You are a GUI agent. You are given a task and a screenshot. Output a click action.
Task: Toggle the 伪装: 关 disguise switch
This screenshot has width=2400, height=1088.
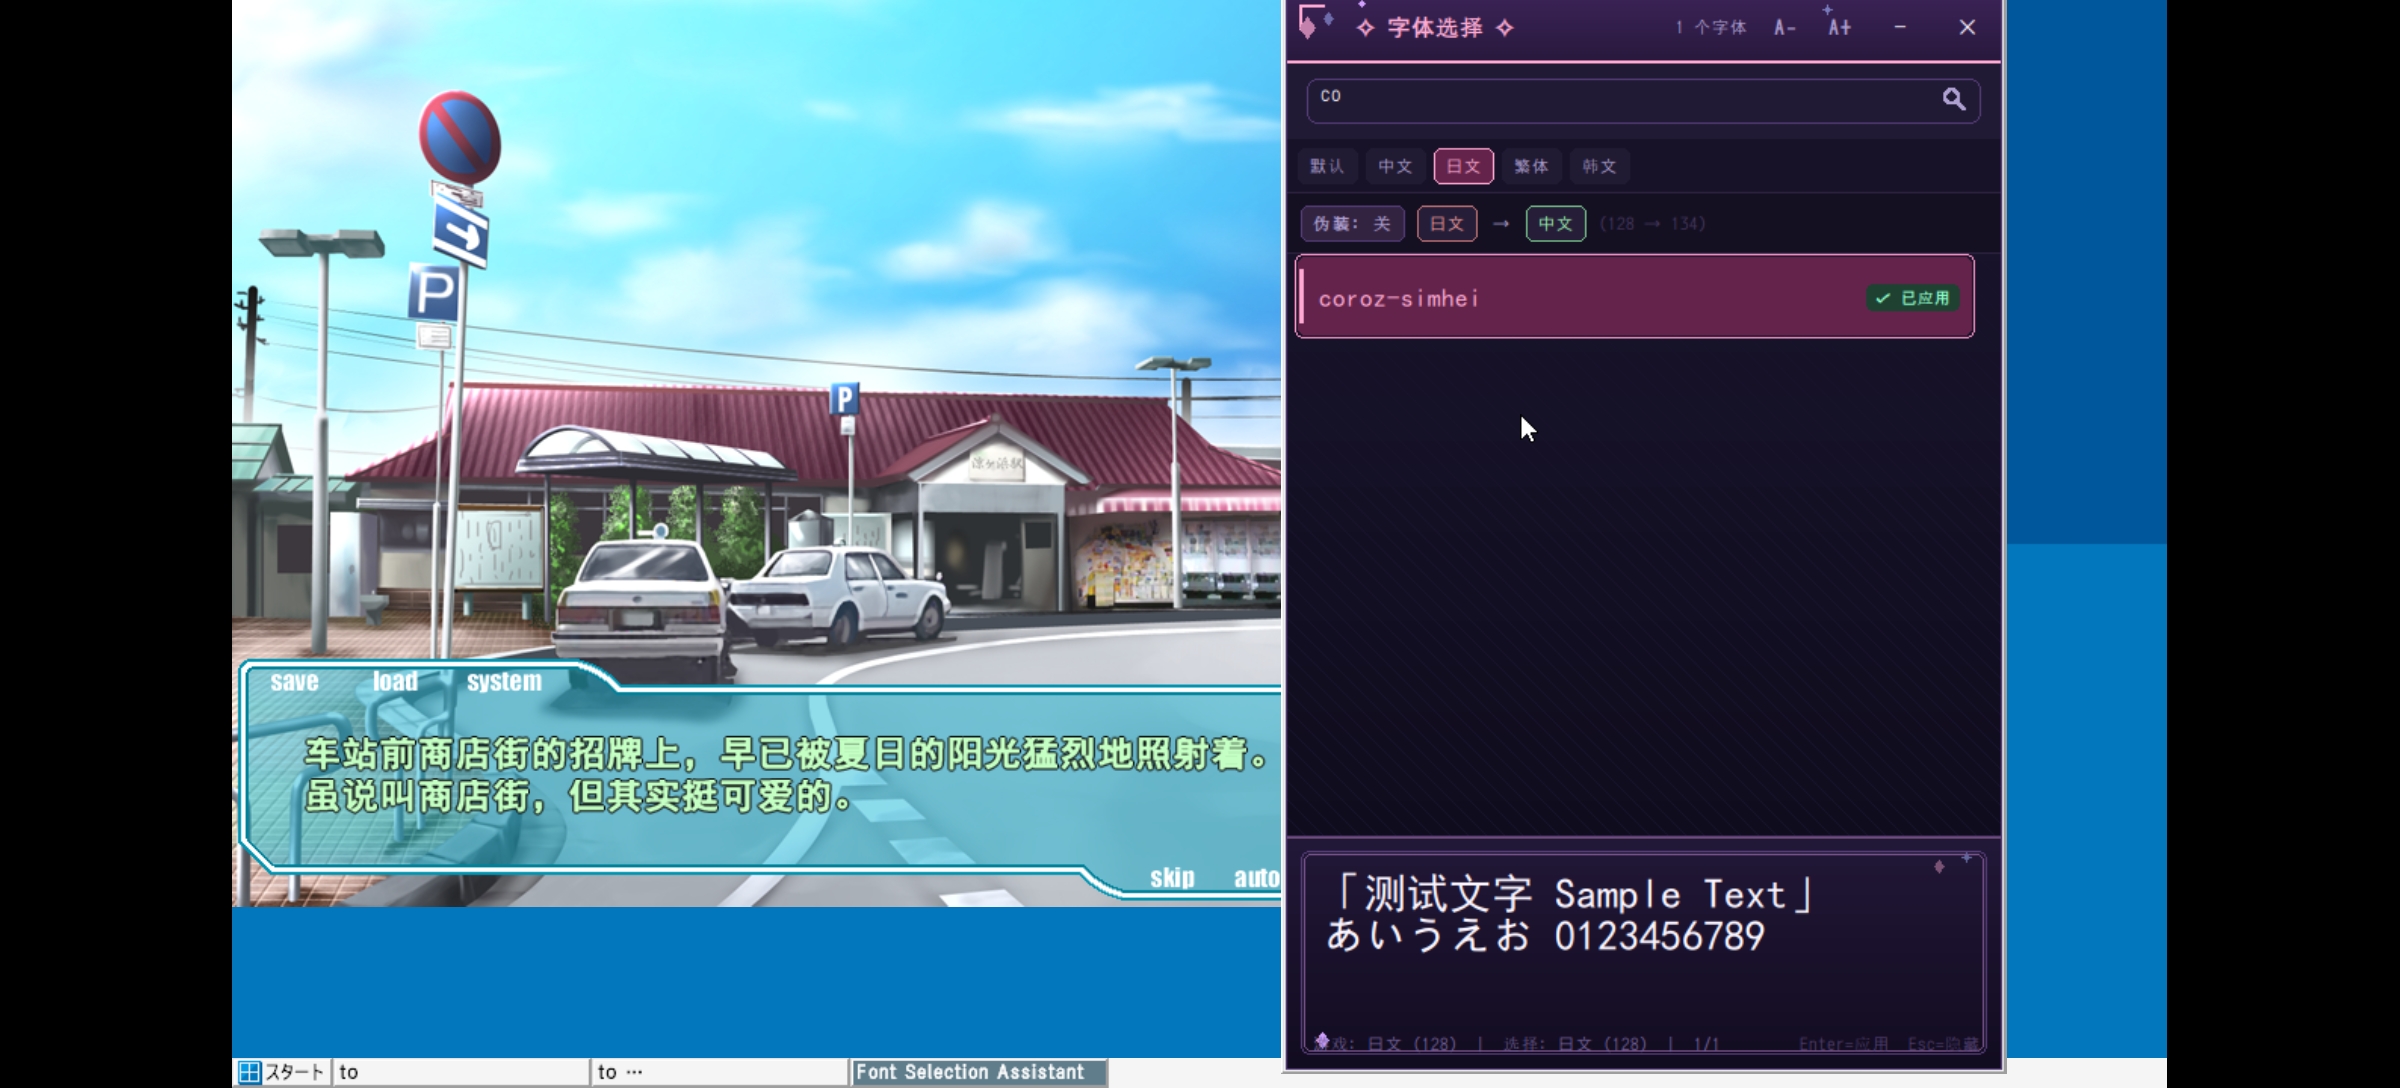click(1352, 224)
